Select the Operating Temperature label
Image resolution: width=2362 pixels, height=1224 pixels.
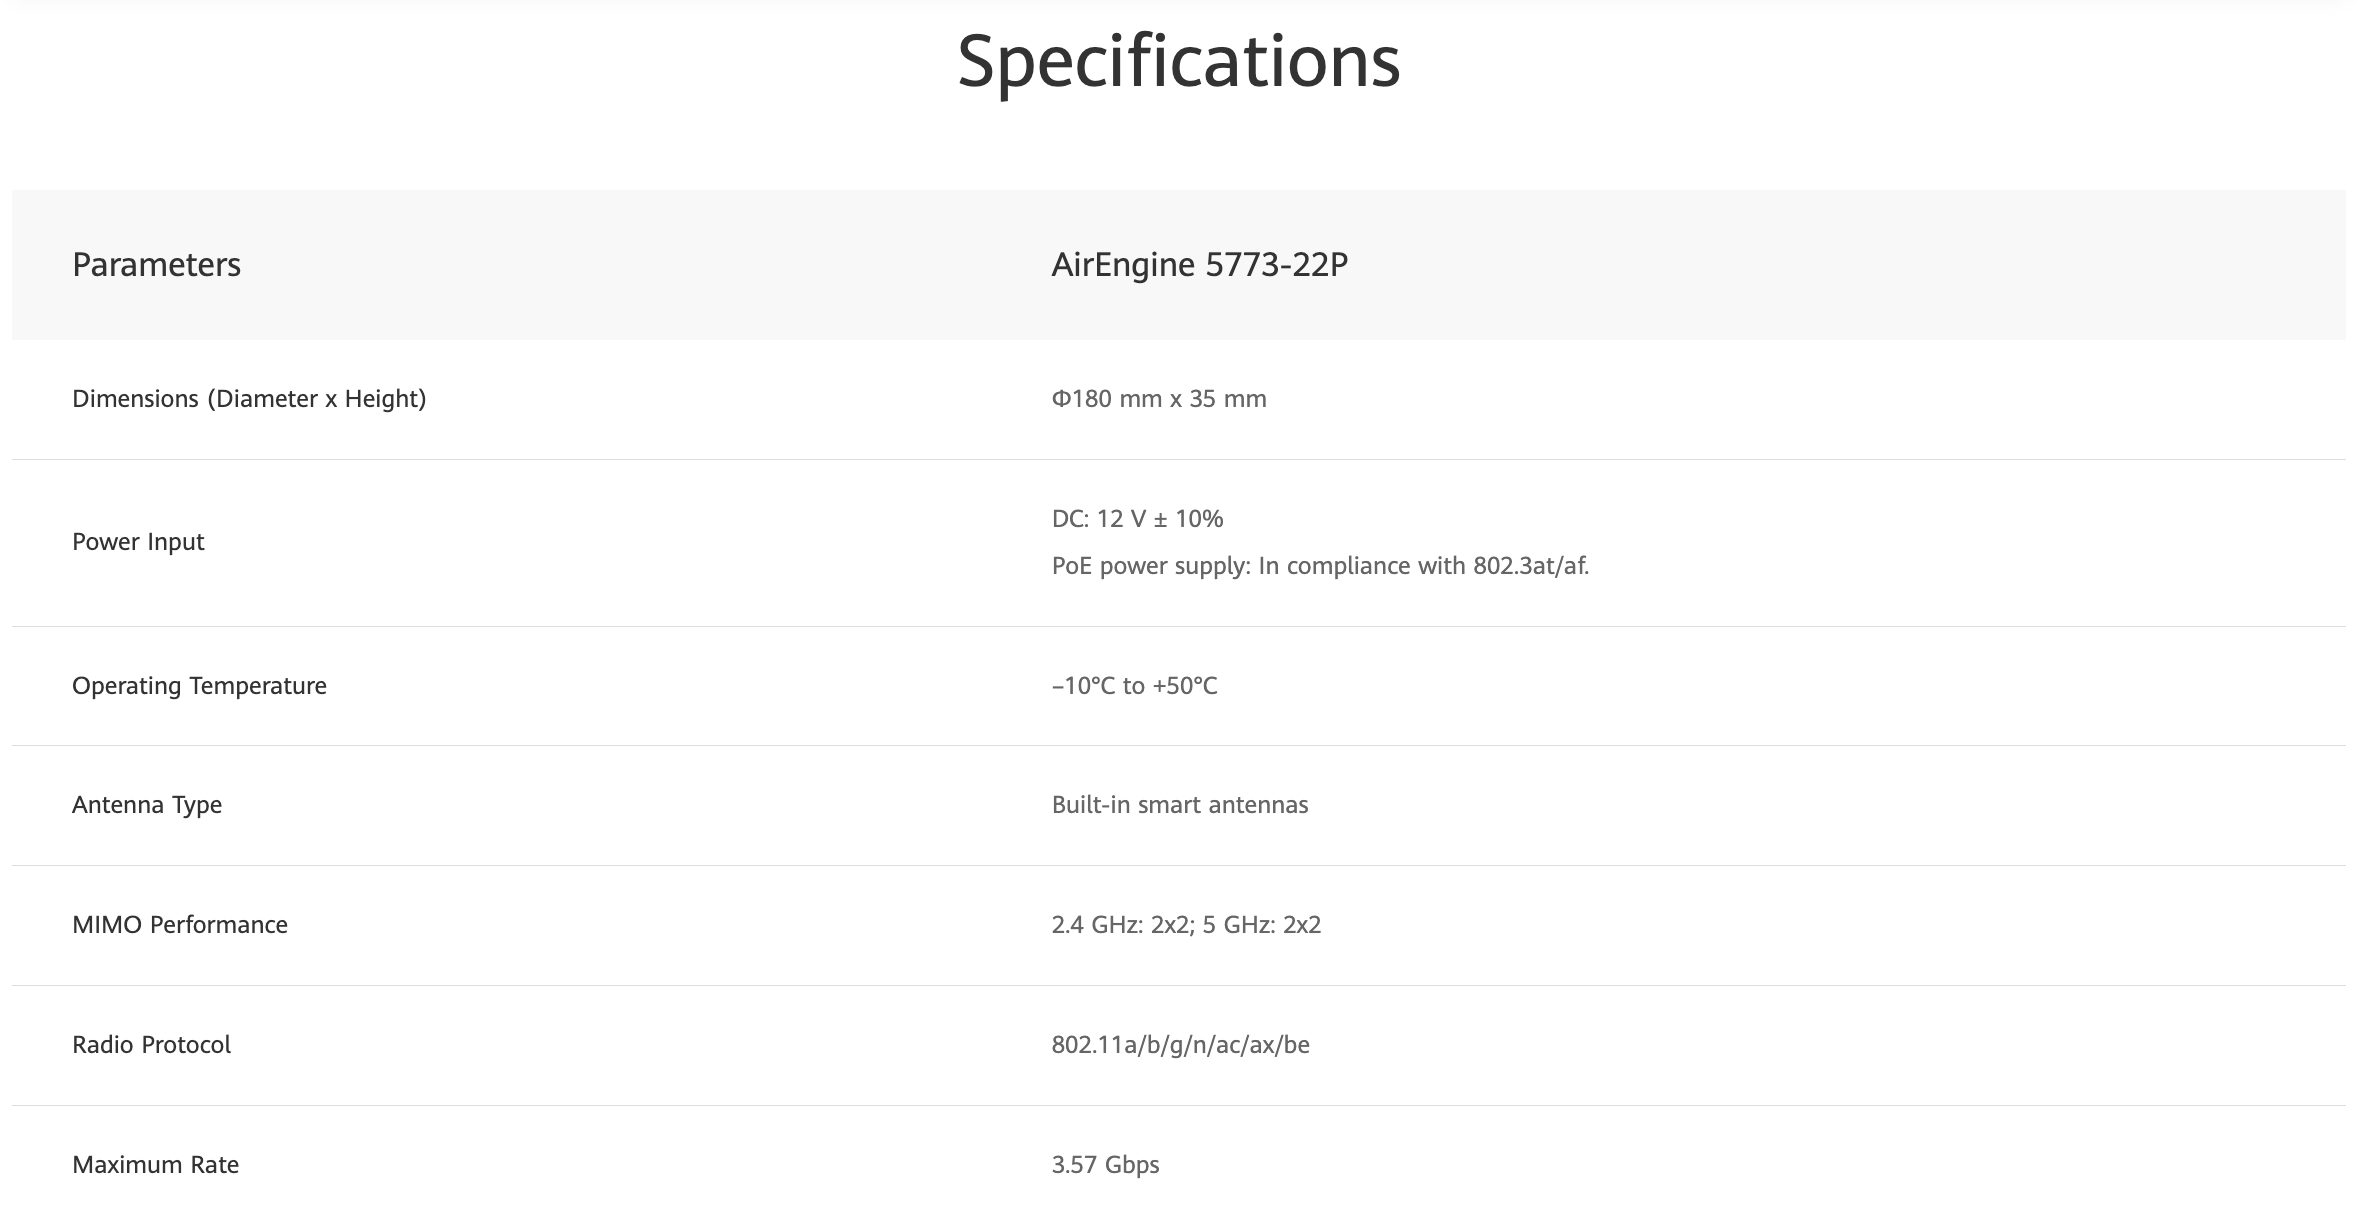199,686
